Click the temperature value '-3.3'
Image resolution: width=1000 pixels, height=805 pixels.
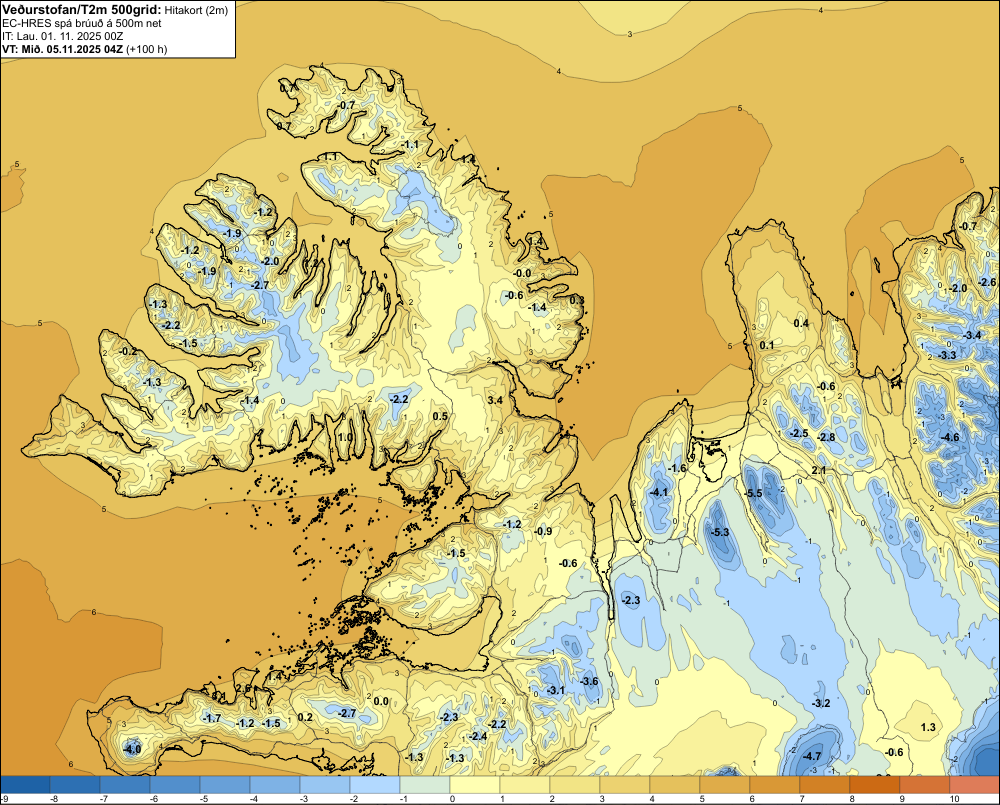tap(948, 355)
